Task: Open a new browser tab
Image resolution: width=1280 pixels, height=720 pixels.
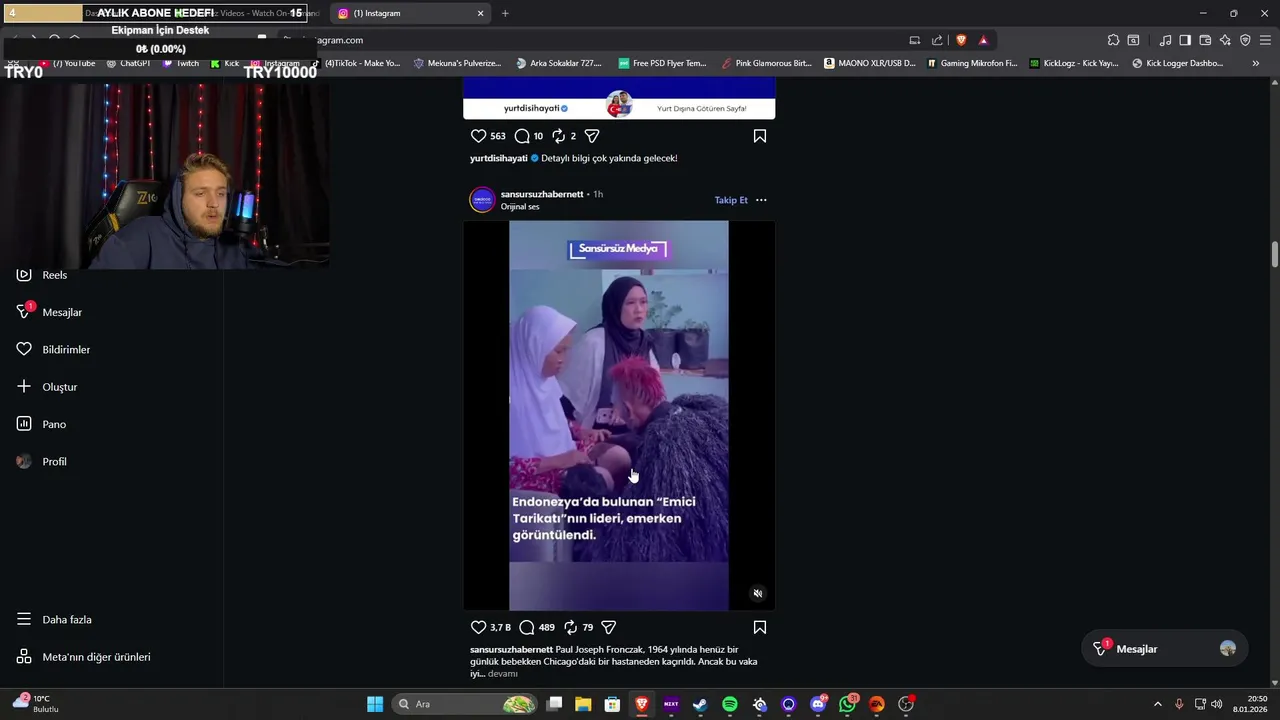Action: click(x=505, y=13)
